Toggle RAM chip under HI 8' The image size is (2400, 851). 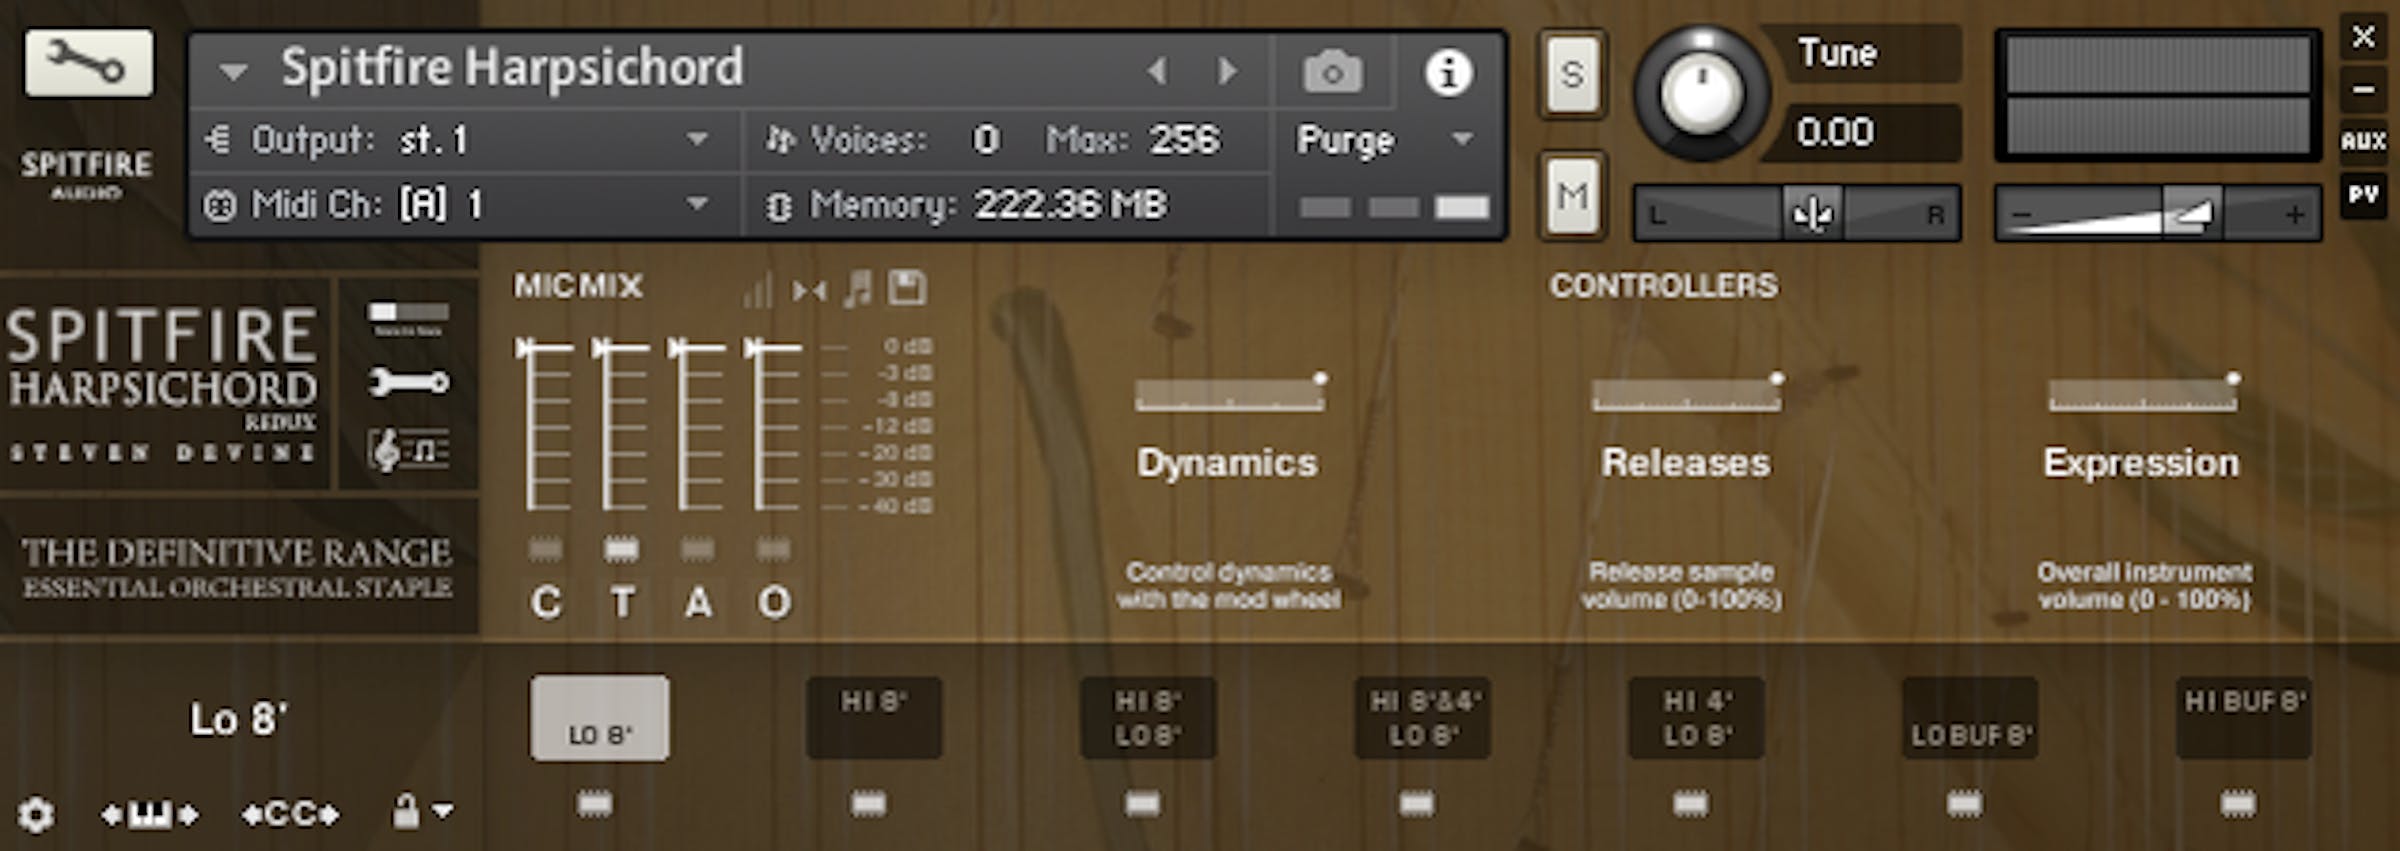tap(868, 804)
